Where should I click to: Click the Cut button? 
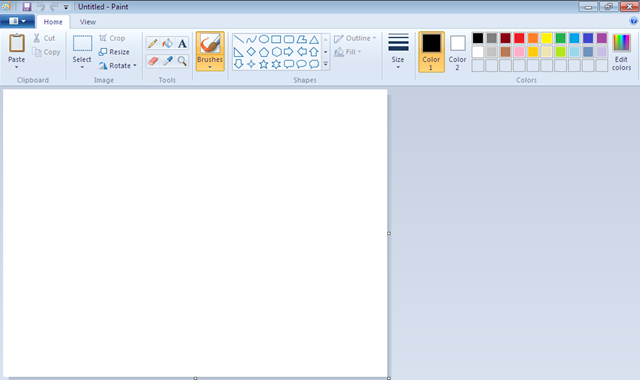pyautogui.click(x=44, y=38)
